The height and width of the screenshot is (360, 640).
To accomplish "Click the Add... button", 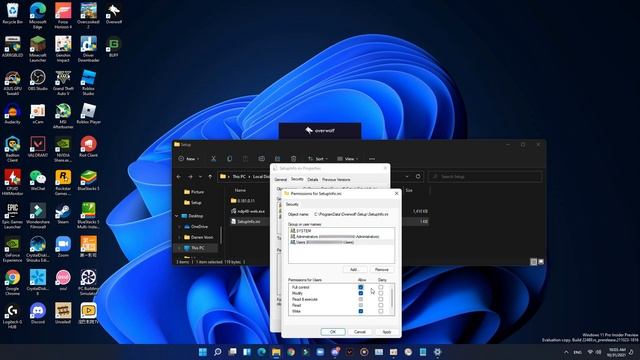I will click(x=354, y=269).
